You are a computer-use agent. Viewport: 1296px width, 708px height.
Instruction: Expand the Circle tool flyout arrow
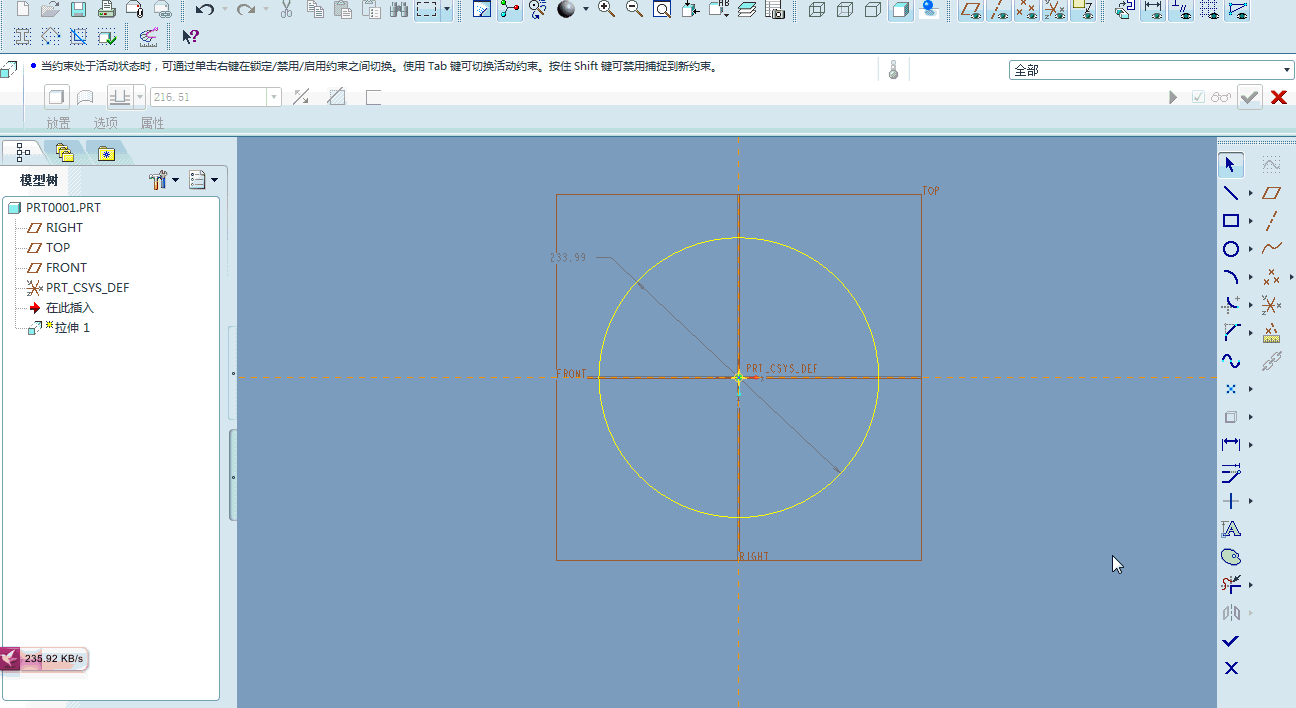point(1250,249)
